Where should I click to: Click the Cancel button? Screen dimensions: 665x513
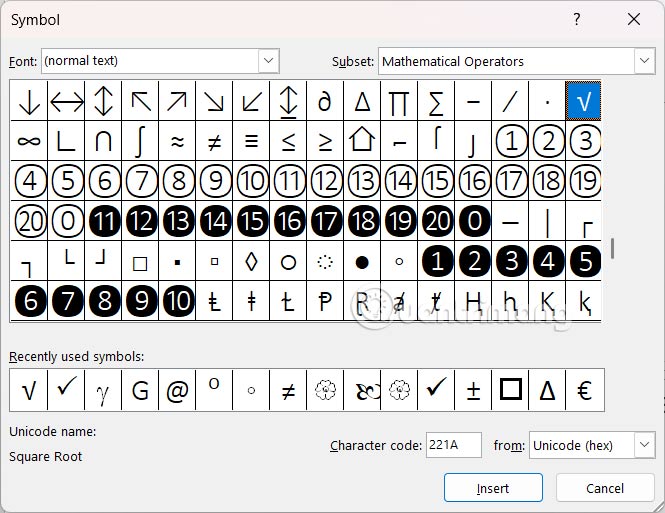605,488
